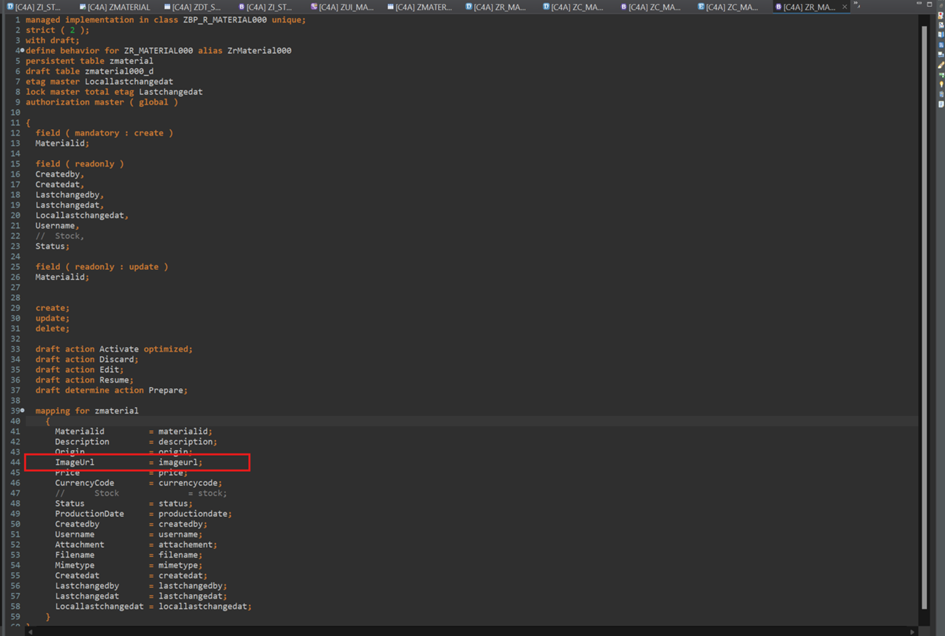Click the 'attachement;' mapping value
This screenshot has width=945, height=636.
click(x=188, y=544)
